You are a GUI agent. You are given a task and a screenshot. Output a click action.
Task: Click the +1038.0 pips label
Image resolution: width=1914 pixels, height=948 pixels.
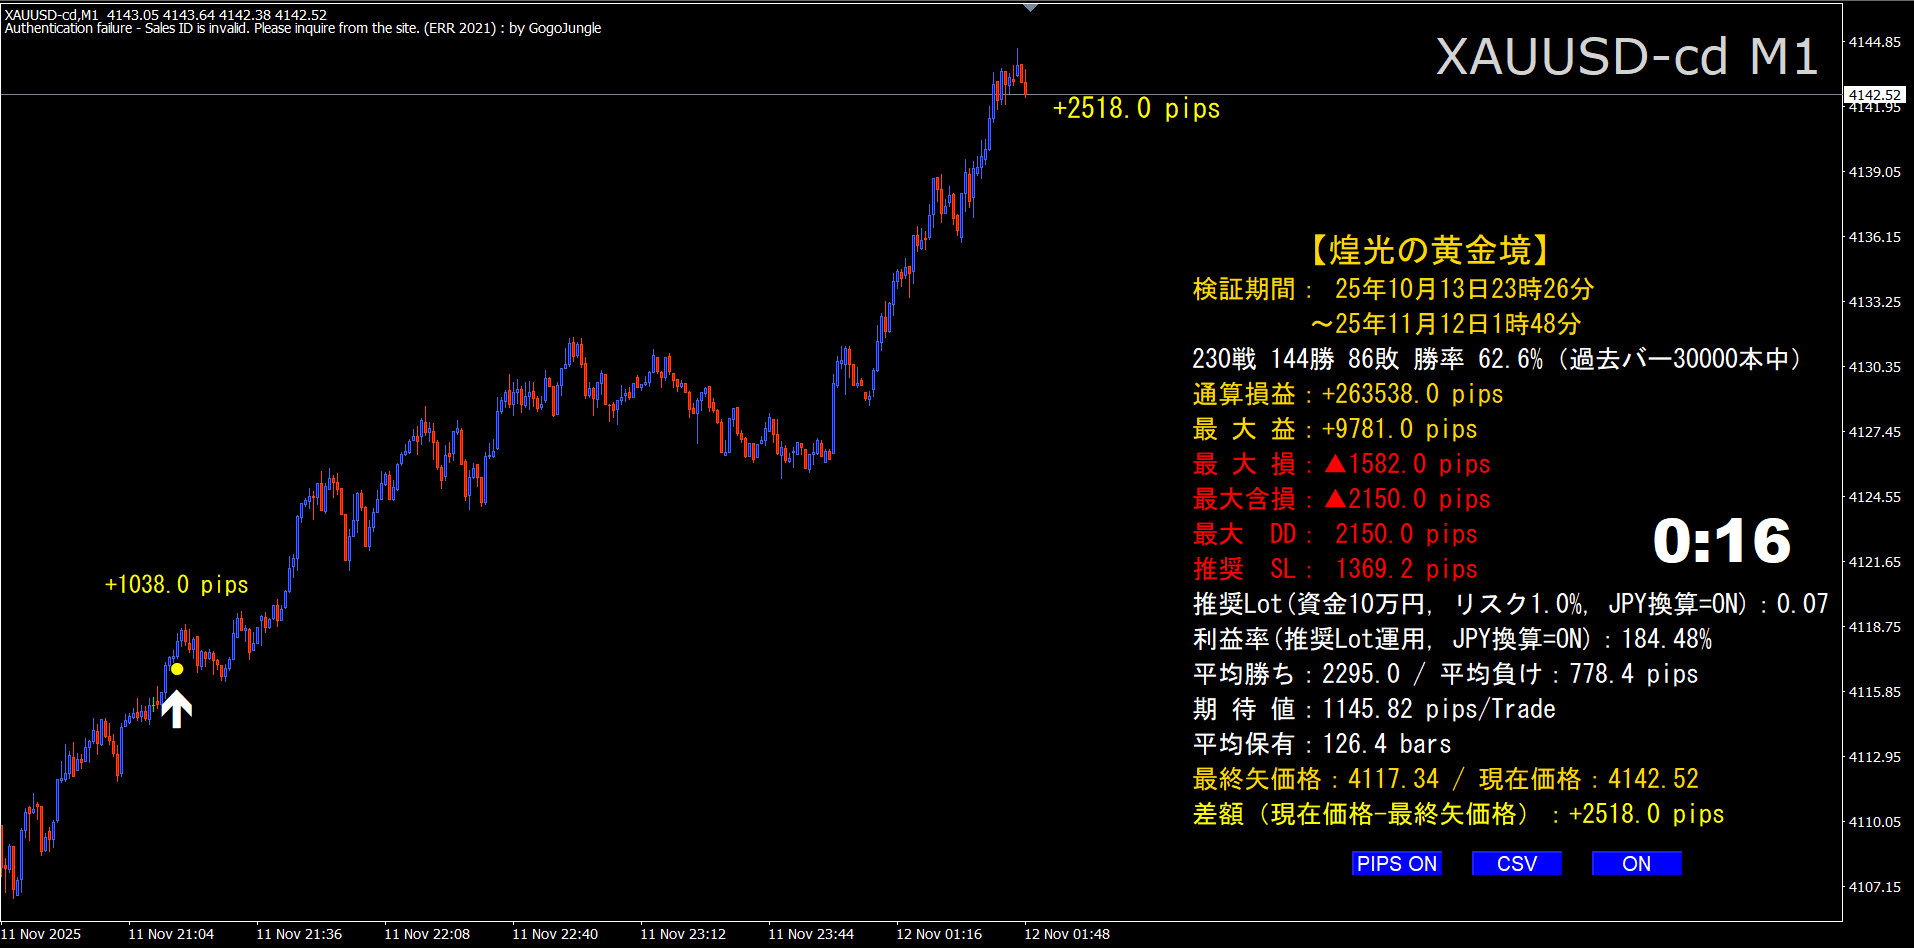[x=177, y=585]
